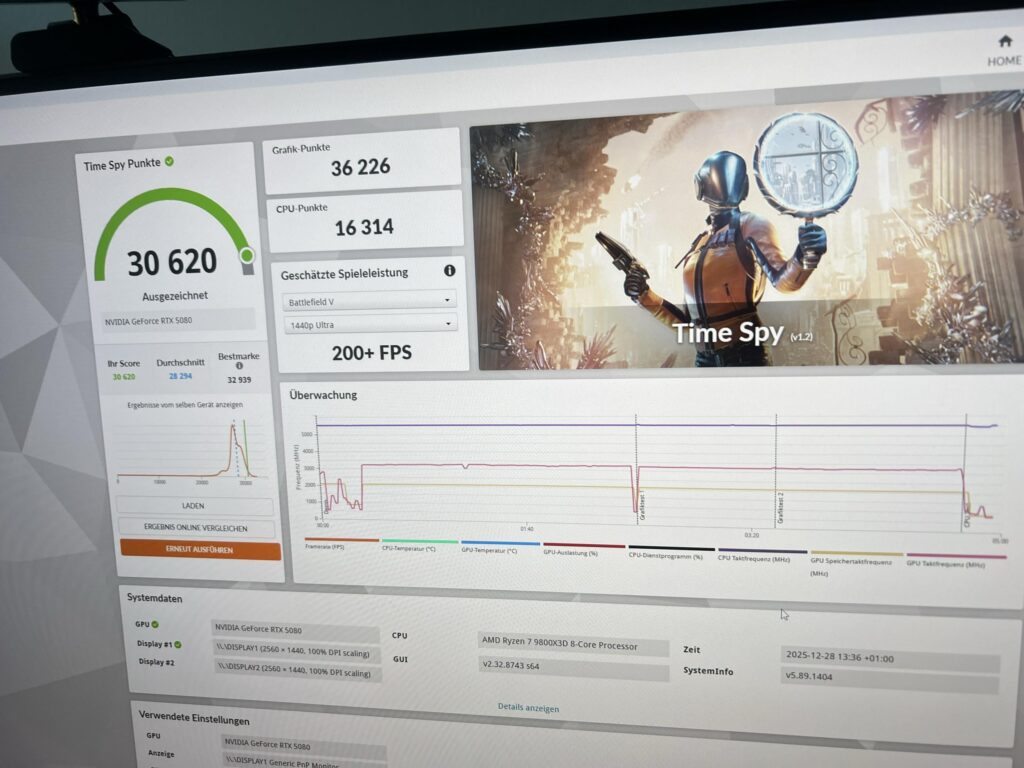This screenshot has width=1024, height=768.
Task: Toggle Framerate (FPS) legend swatch
Action: click(x=342, y=541)
